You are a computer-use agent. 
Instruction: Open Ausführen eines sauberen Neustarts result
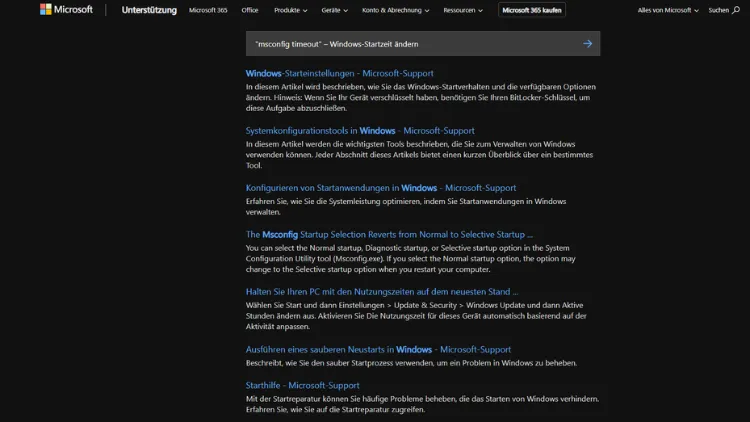(x=378, y=349)
